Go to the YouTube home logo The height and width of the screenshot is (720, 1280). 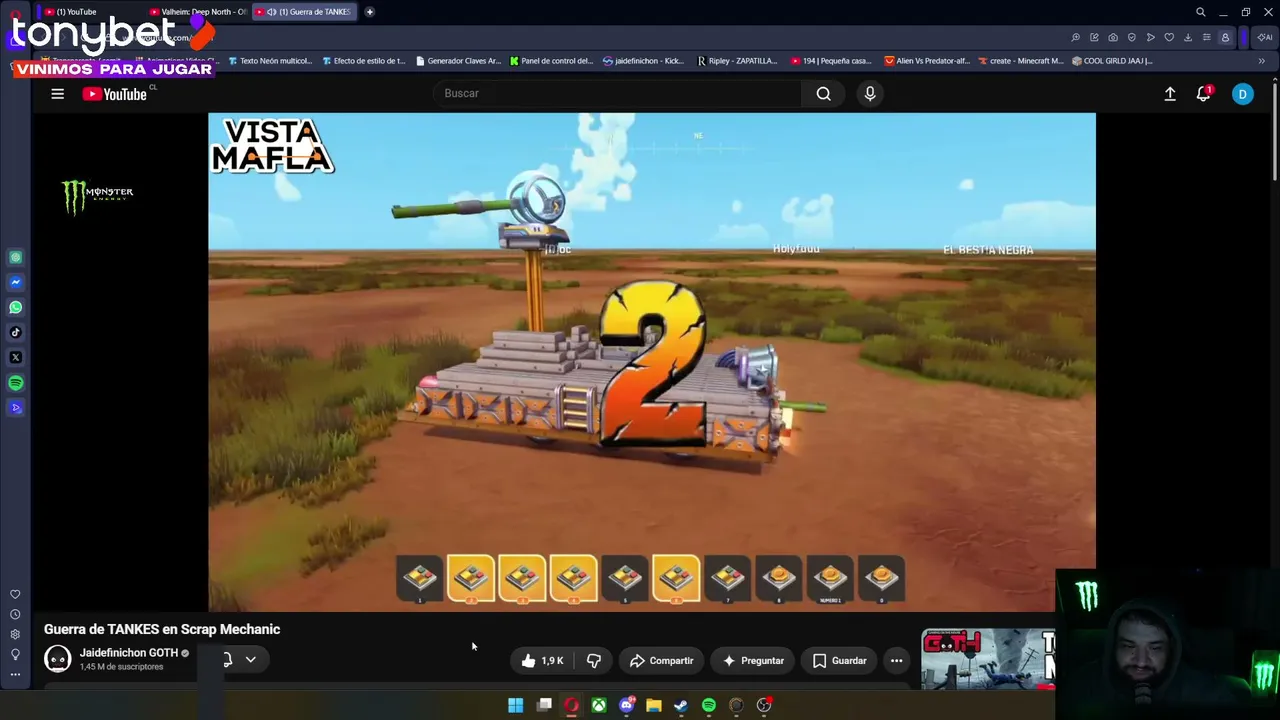tap(115, 94)
